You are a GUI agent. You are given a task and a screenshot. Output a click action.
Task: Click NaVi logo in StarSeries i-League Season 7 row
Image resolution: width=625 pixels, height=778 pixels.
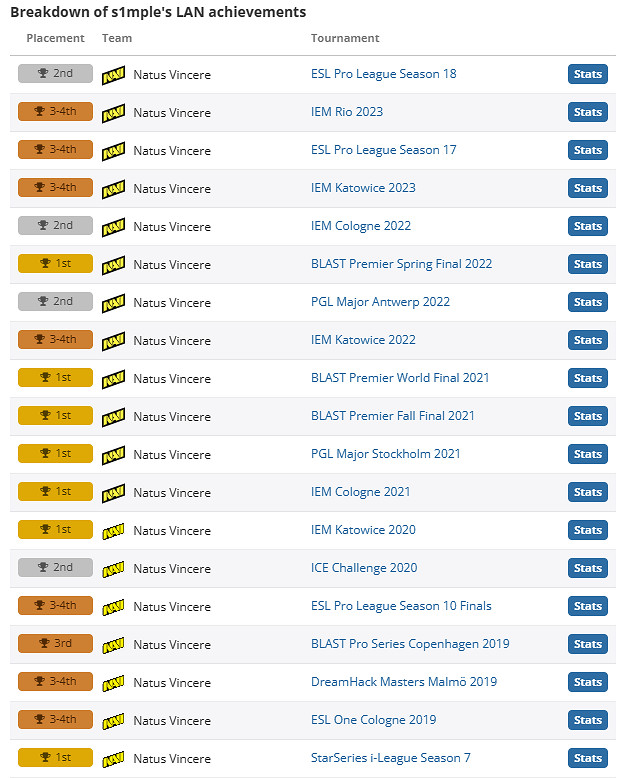113,758
